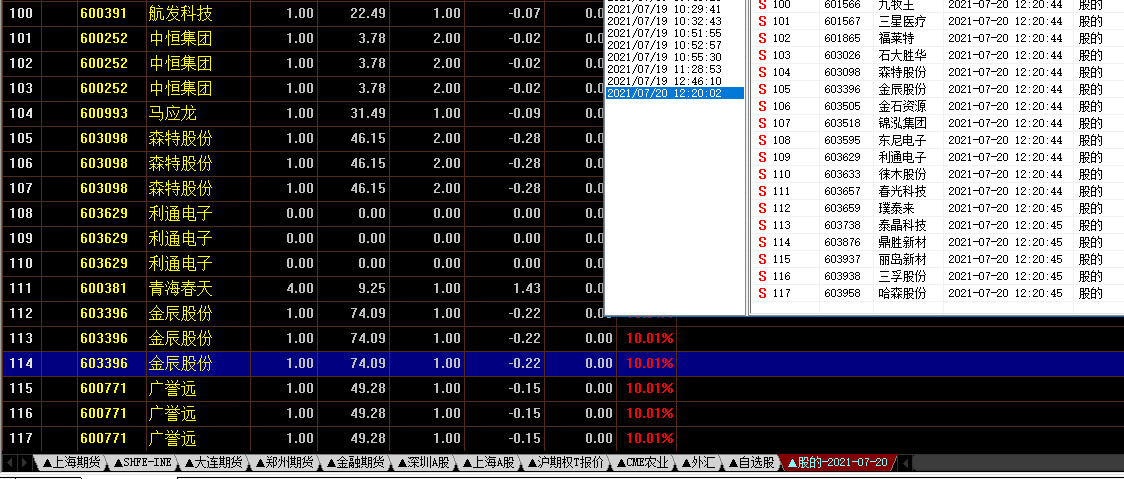Select the snapshot 2021/07/19 10:55:30
1124x479 pixels.
pyautogui.click(x=664, y=57)
